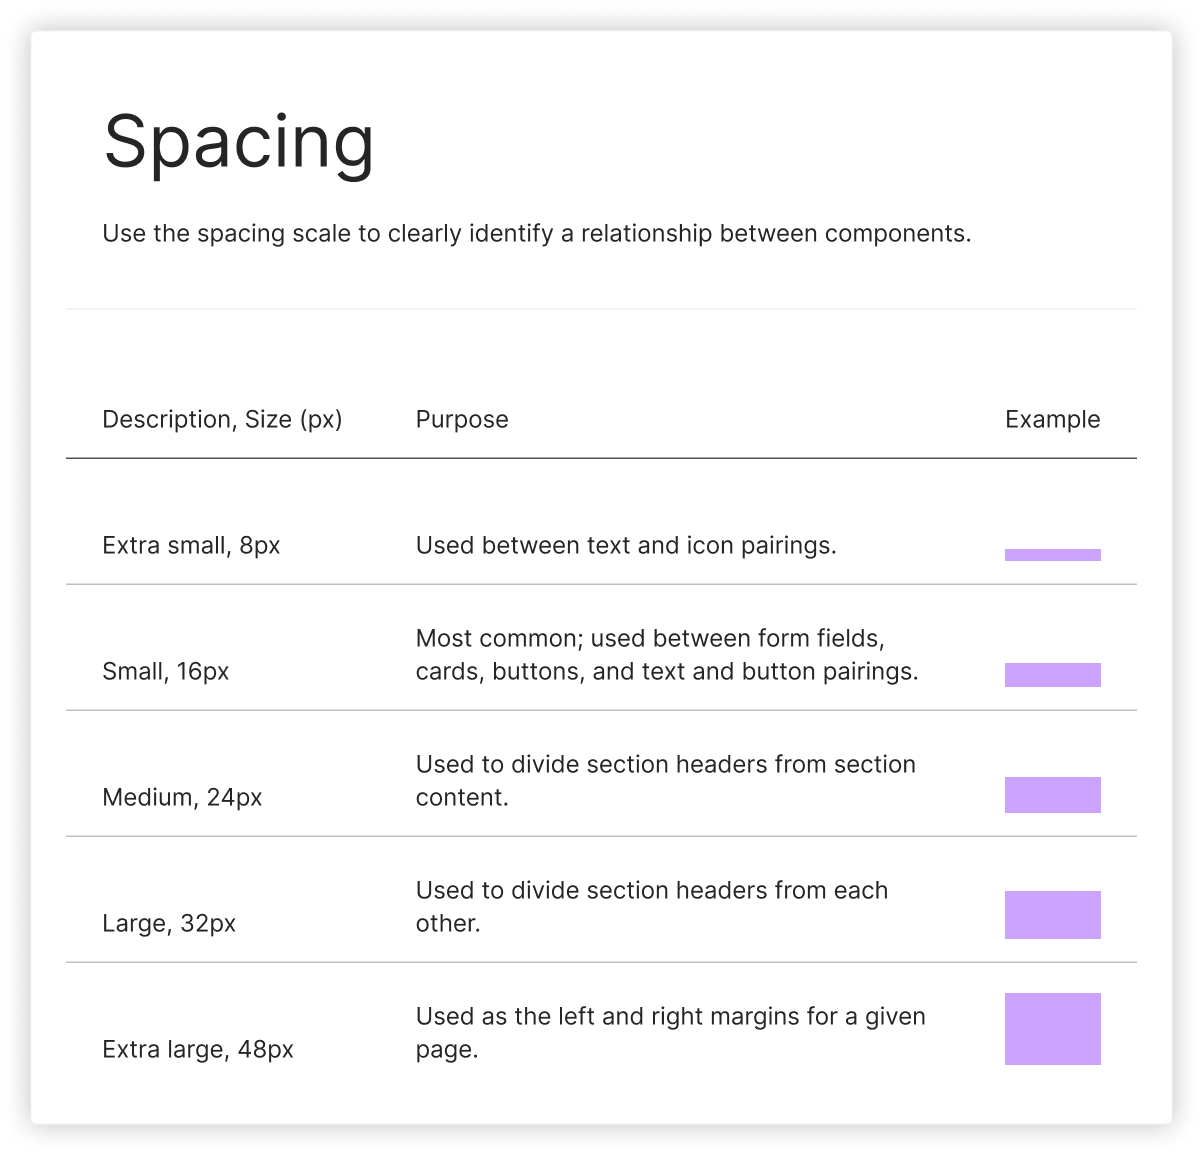This screenshot has width=1203, height=1155.
Task: Select the Description, Size (px) column header
Action: tap(222, 419)
